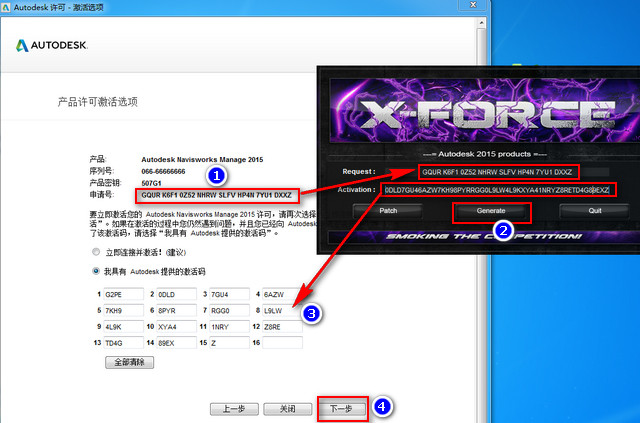Viewport: 640px width, 423px height.
Task: Click activation code field 15 containing Z
Action: pos(229,343)
